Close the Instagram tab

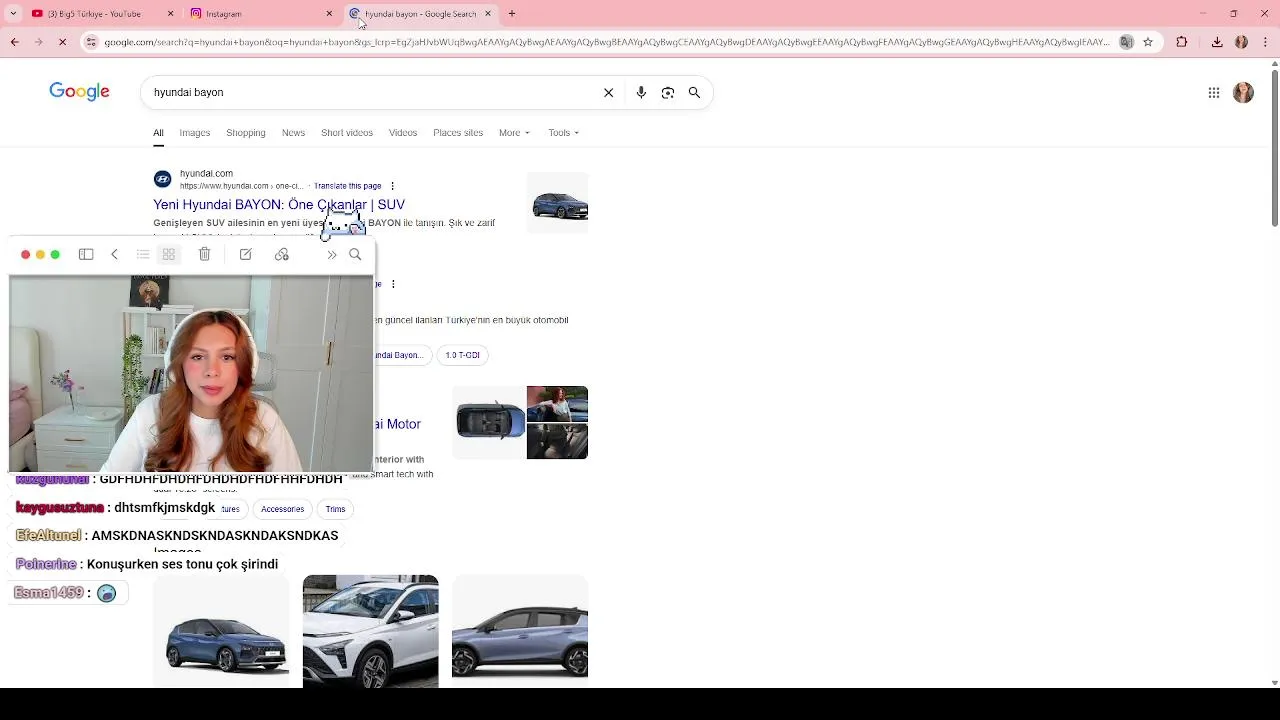329,14
